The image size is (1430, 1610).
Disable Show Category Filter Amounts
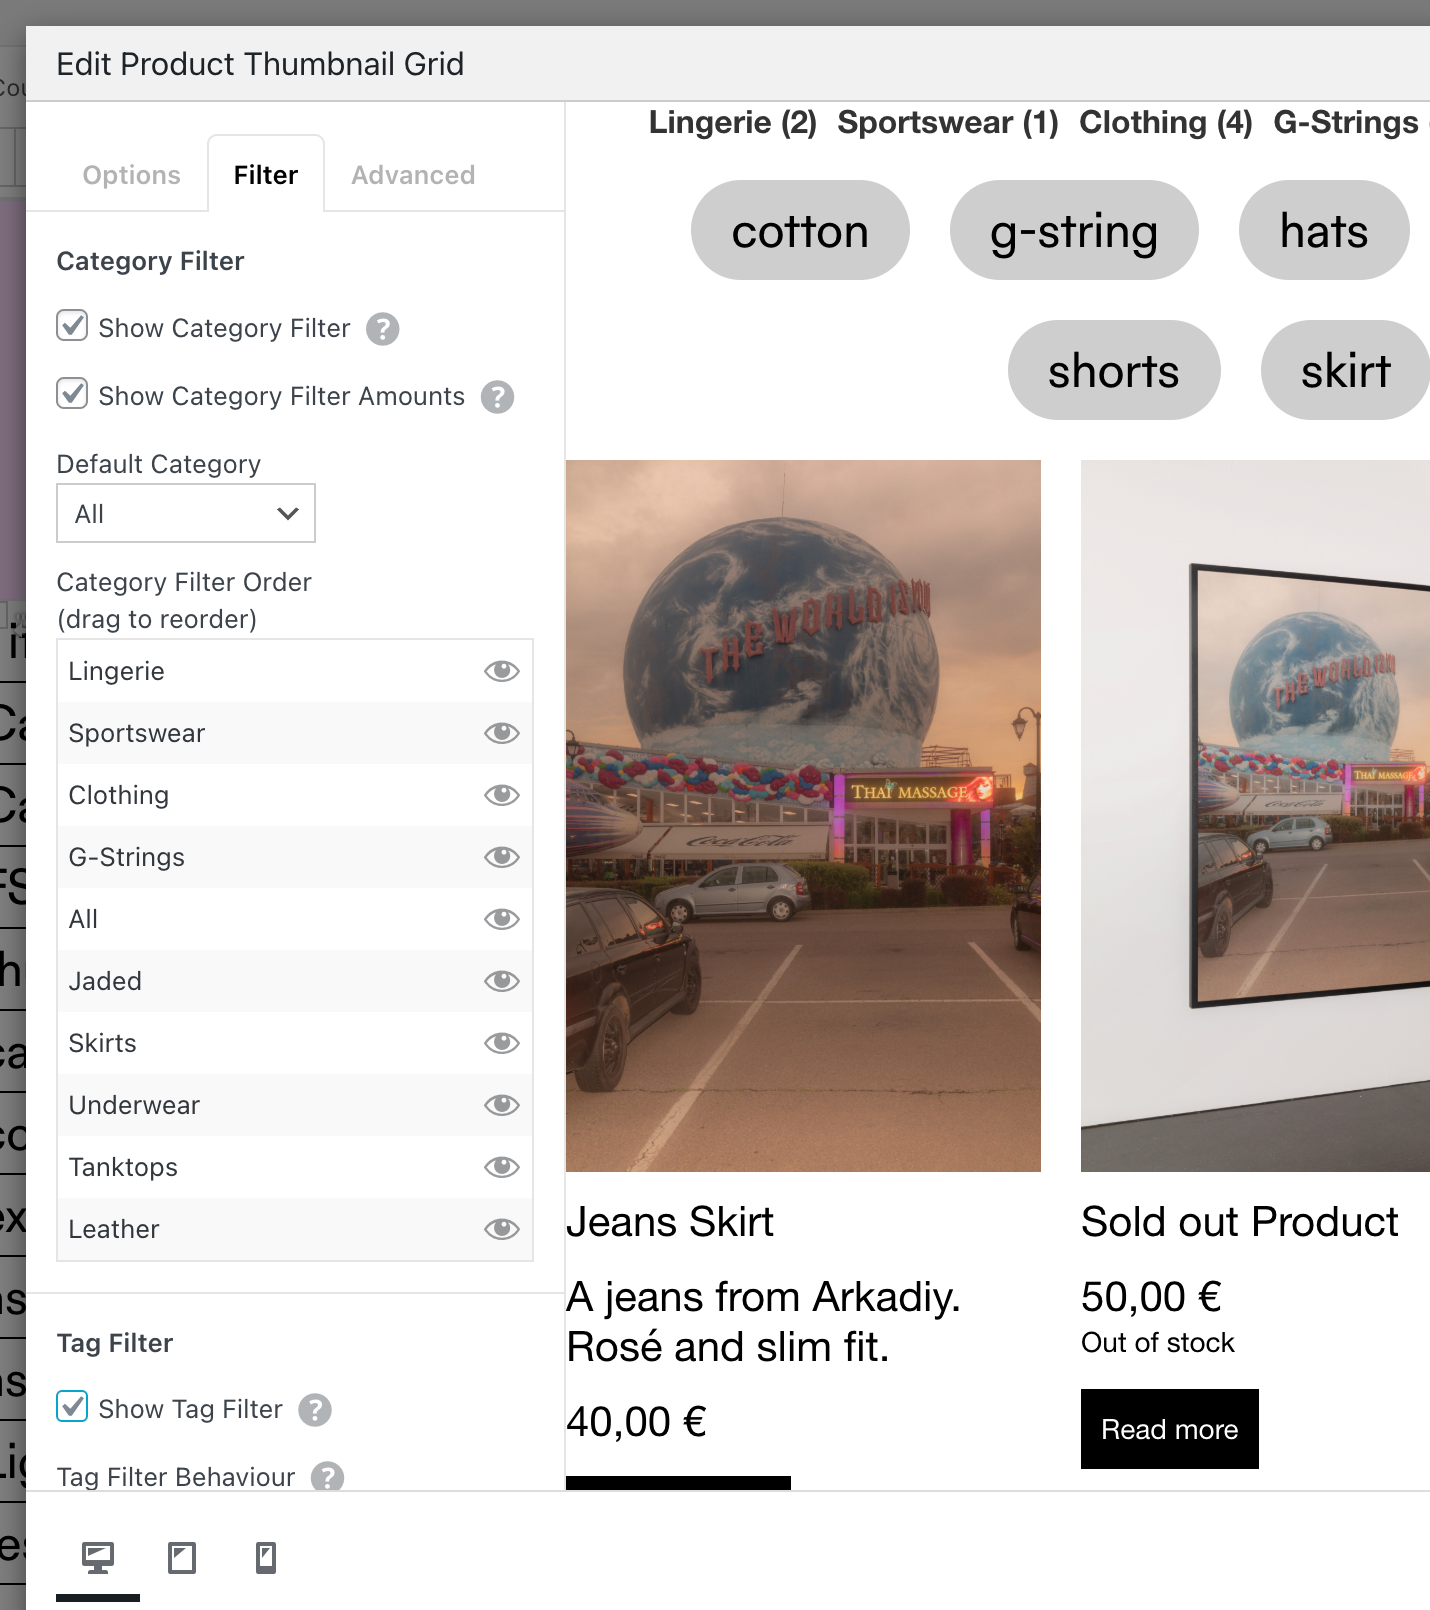coord(72,394)
